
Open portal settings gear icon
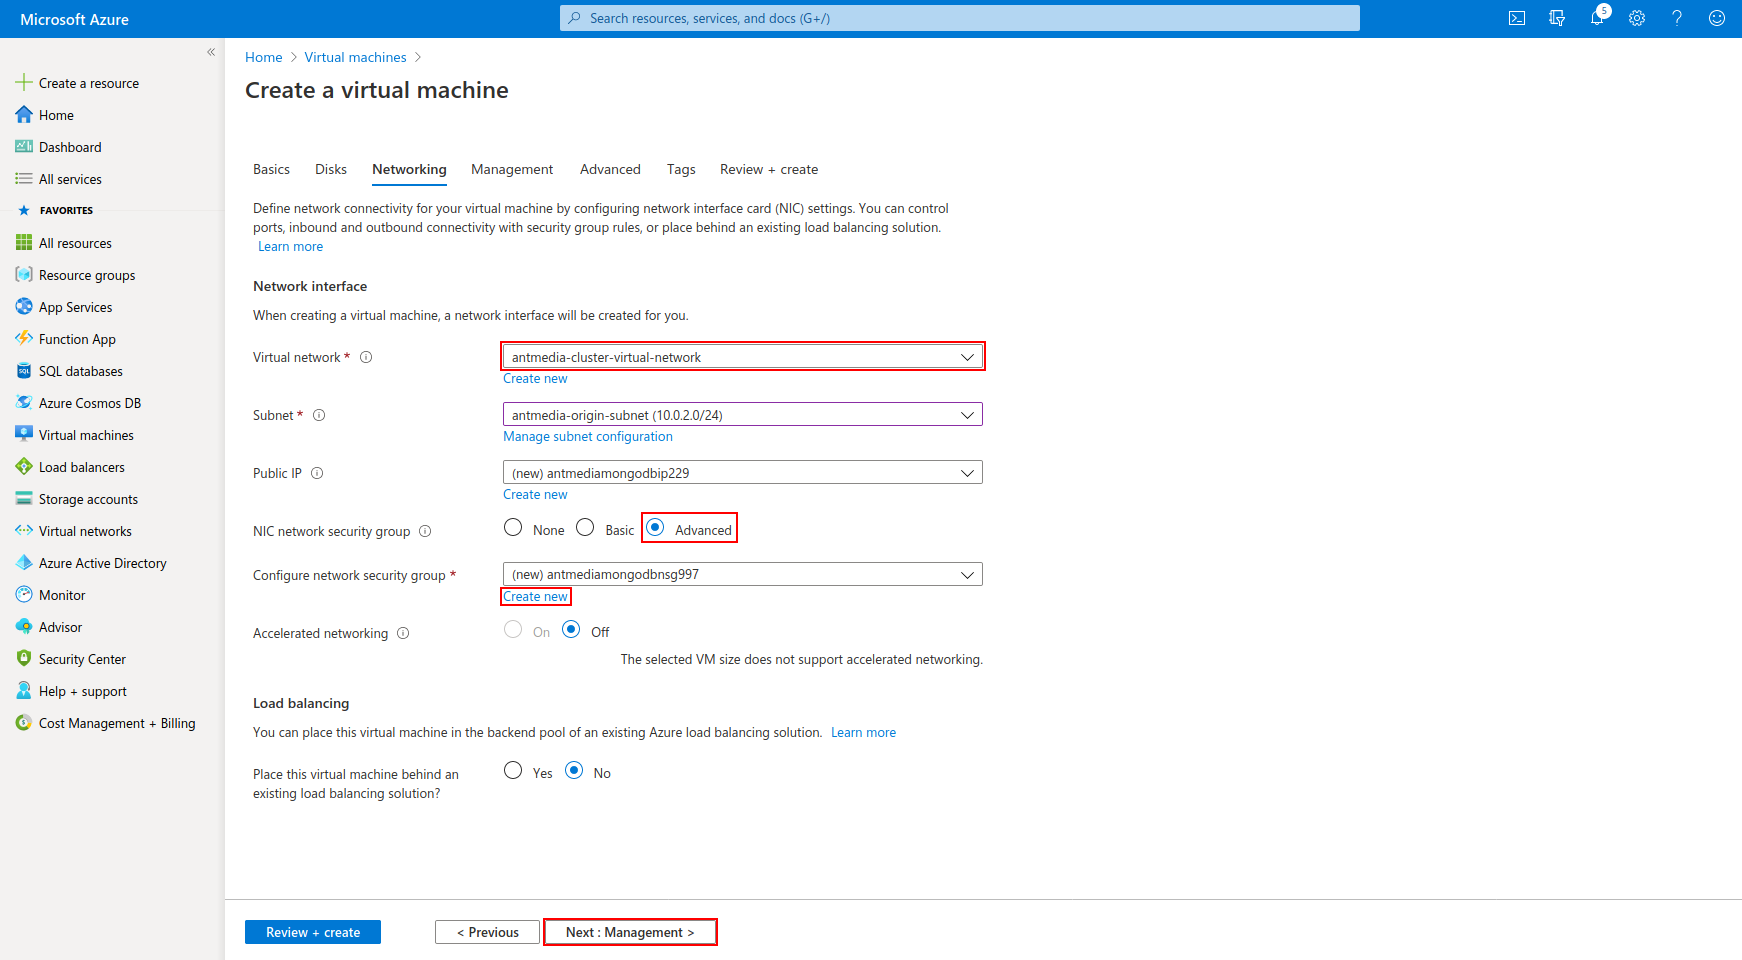click(1637, 18)
